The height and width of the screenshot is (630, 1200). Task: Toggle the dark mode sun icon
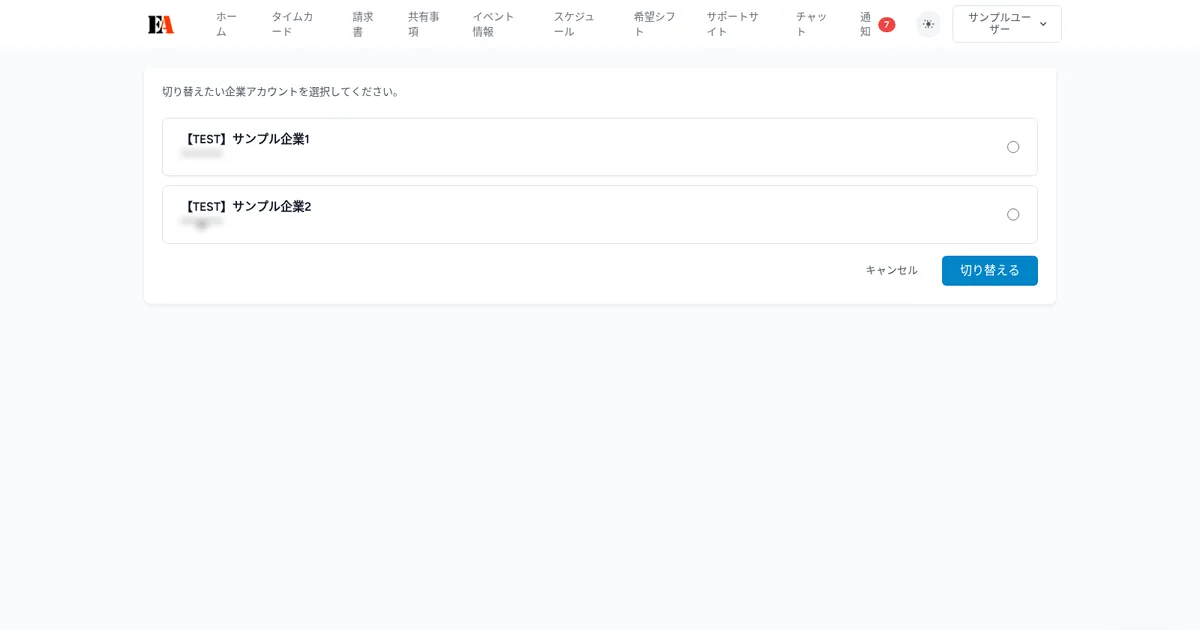[x=928, y=24]
